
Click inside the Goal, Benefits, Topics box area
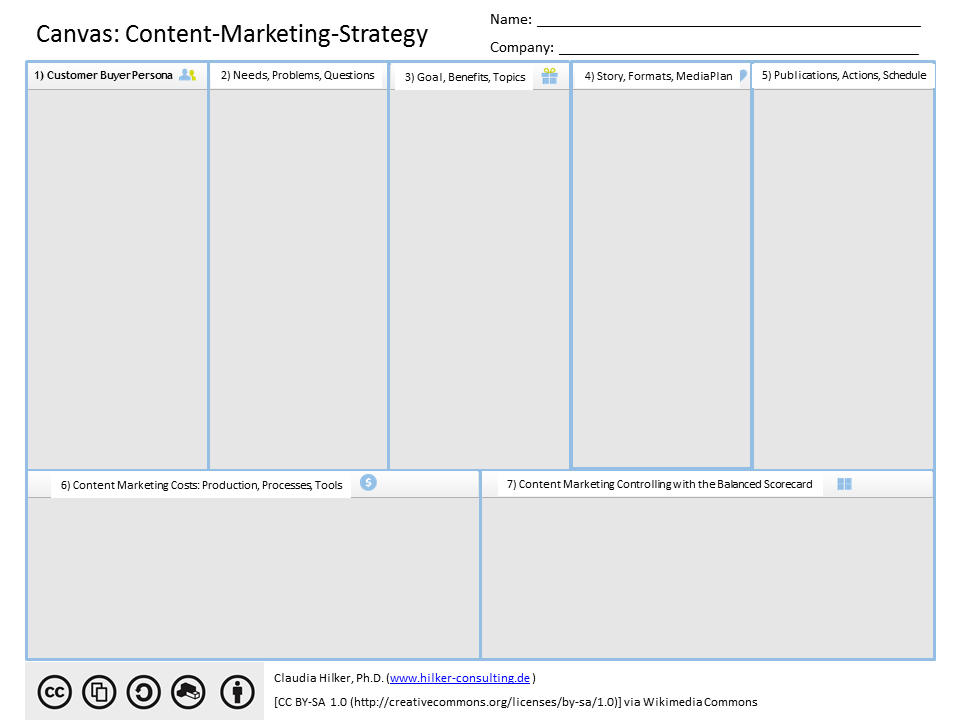(479, 279)
